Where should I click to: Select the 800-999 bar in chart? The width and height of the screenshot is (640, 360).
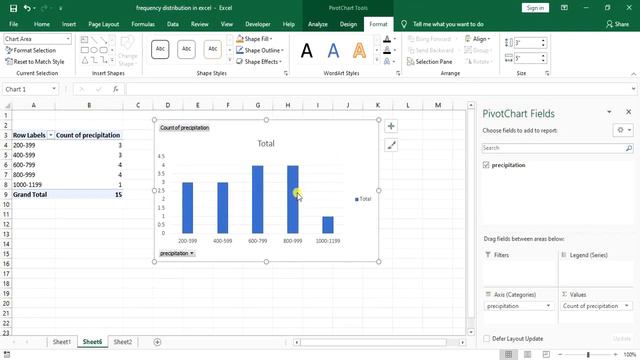coord(293,199)
